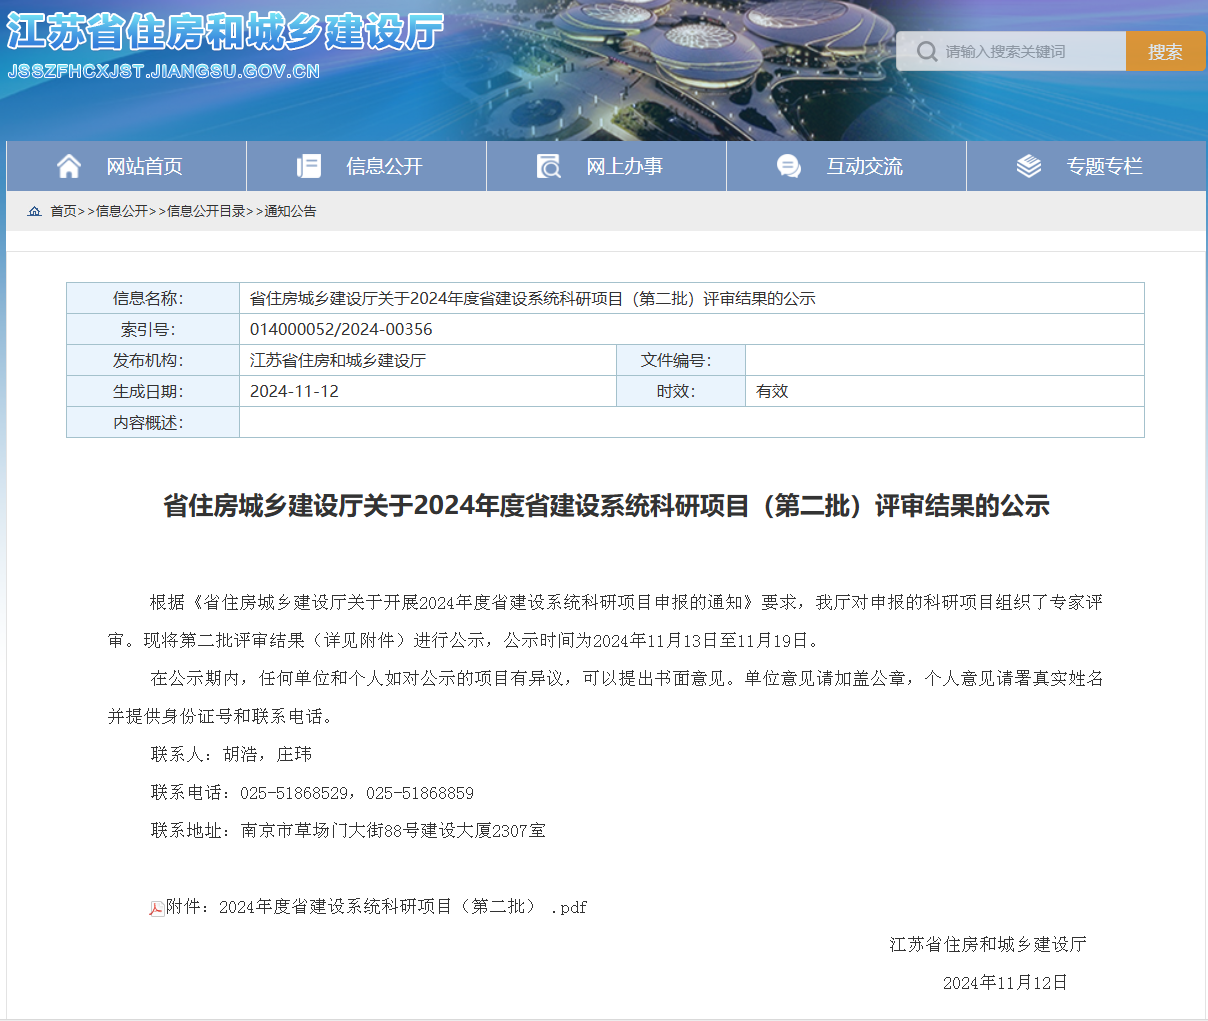
Task: Click the 文件编号 label cell
Action: click(681, 360)
